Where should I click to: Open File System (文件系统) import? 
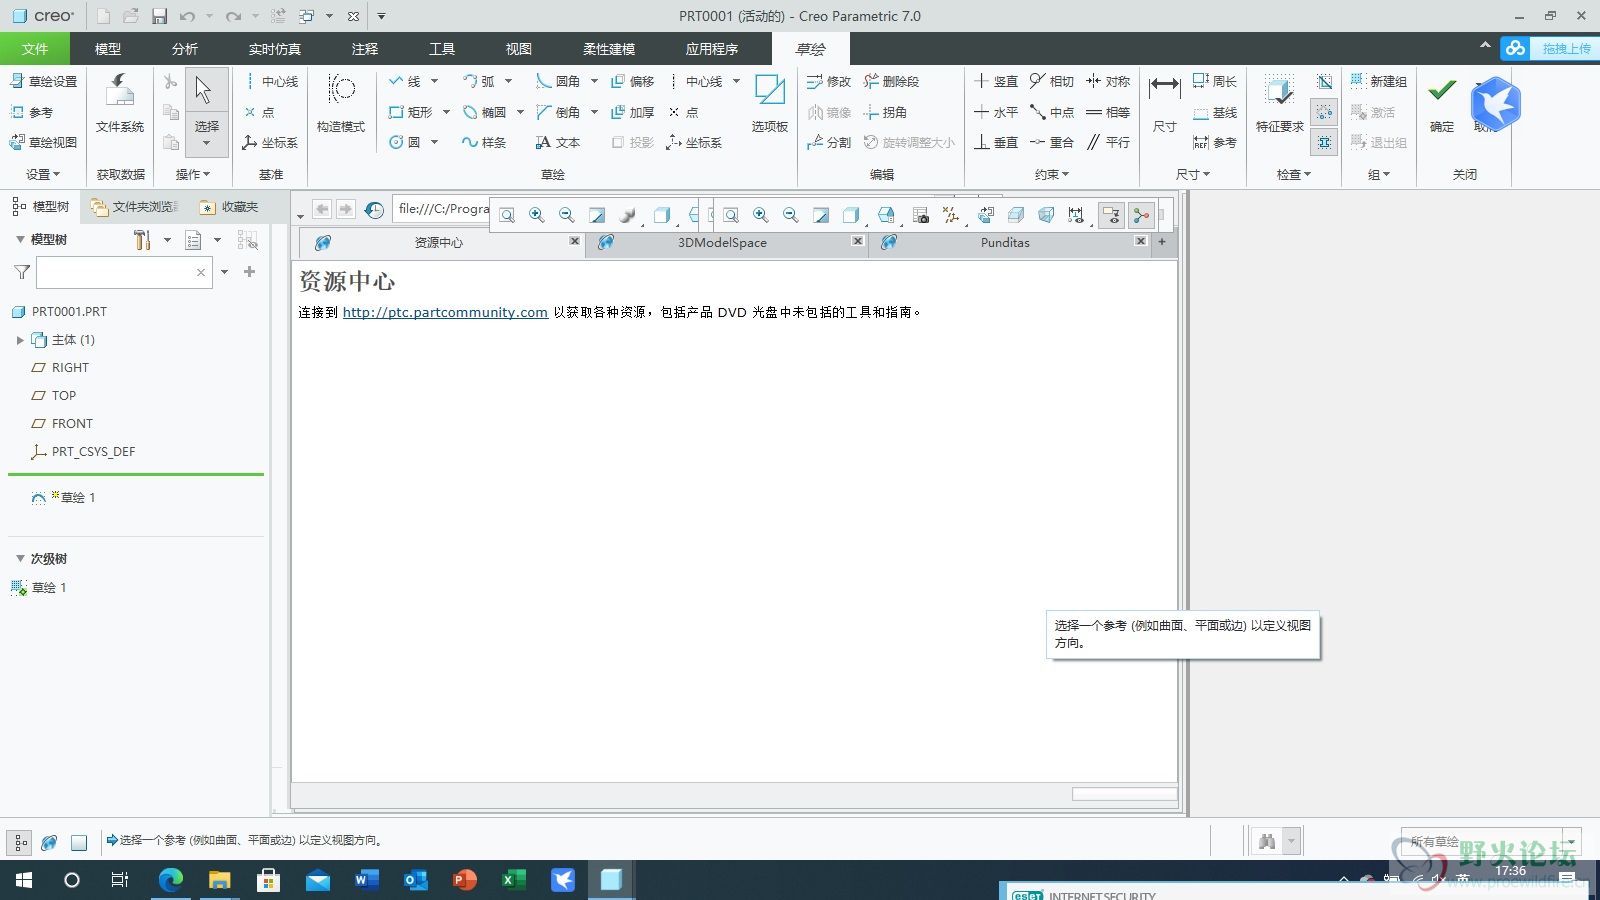[120, 103]
